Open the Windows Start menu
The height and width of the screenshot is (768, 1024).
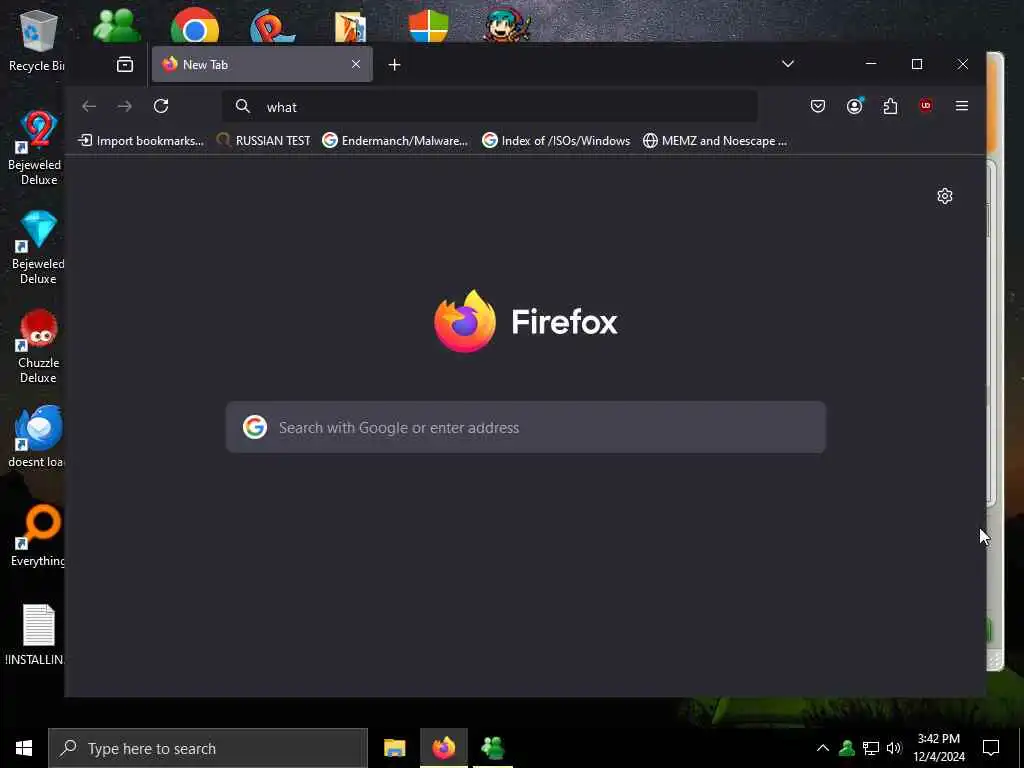point(24,748)
